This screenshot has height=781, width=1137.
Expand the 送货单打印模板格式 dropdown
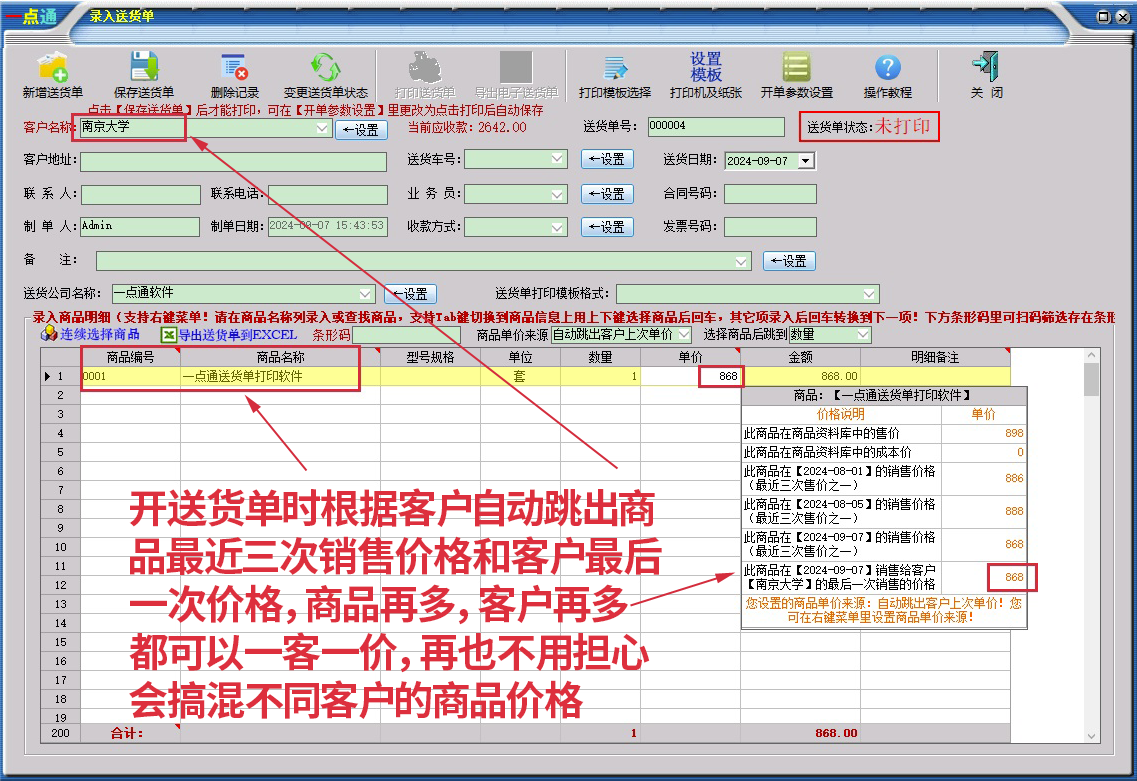[x=869, y=293]
